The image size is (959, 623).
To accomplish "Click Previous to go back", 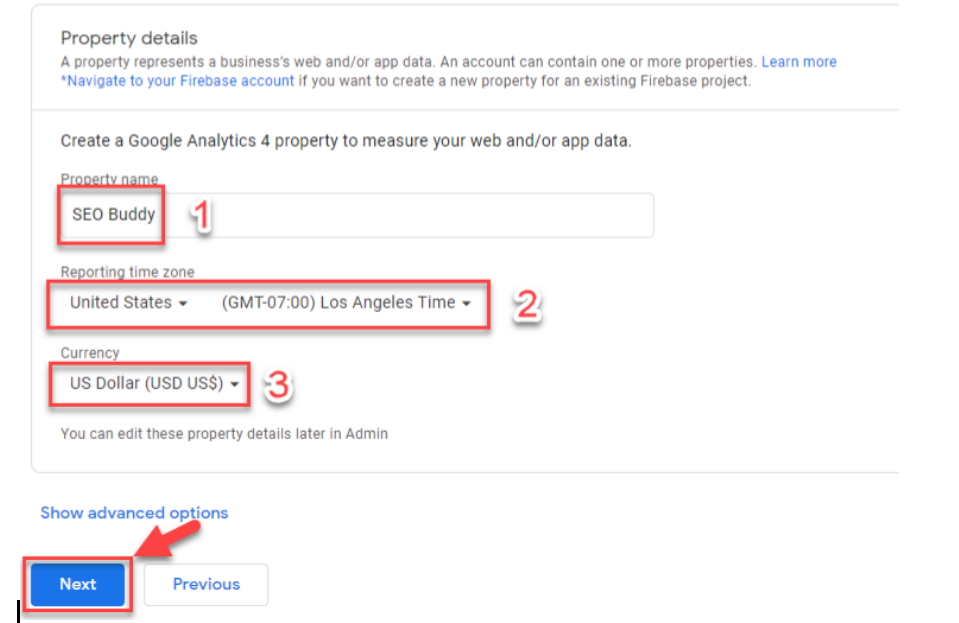I will click(x=205, y=584).
